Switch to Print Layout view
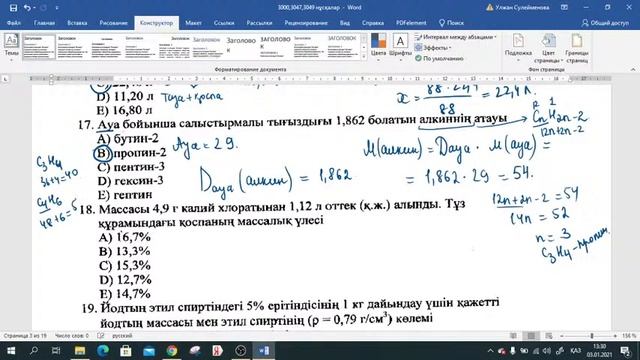Viewport: 640px width, 360px height. [531, 336]
